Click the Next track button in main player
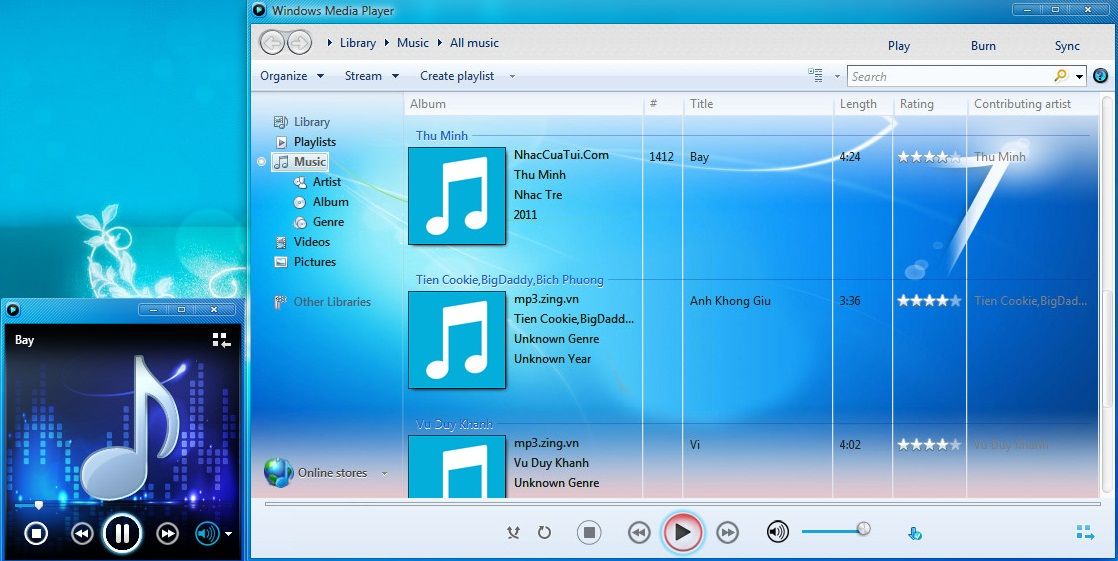 727,532
